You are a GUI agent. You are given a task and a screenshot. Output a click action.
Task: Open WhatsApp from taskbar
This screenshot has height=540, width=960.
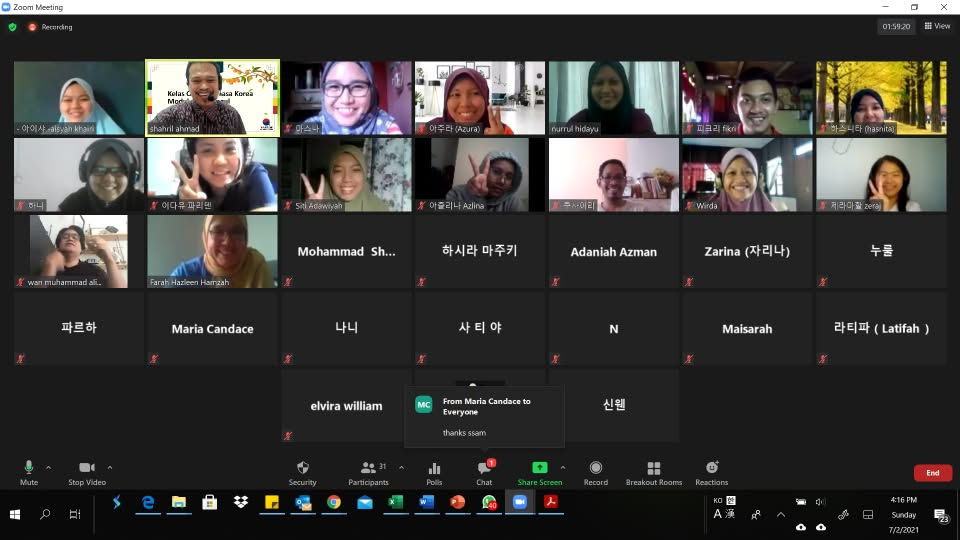coord(489,503)
